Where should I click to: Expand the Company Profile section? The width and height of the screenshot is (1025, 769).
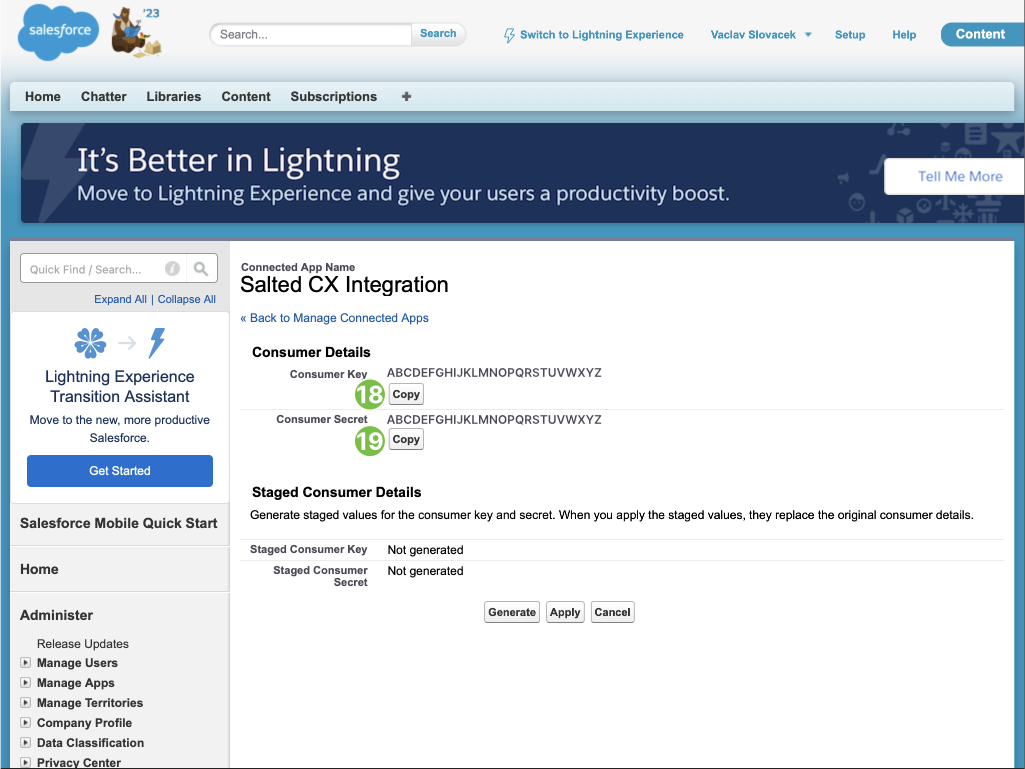[x=26, y=723]
